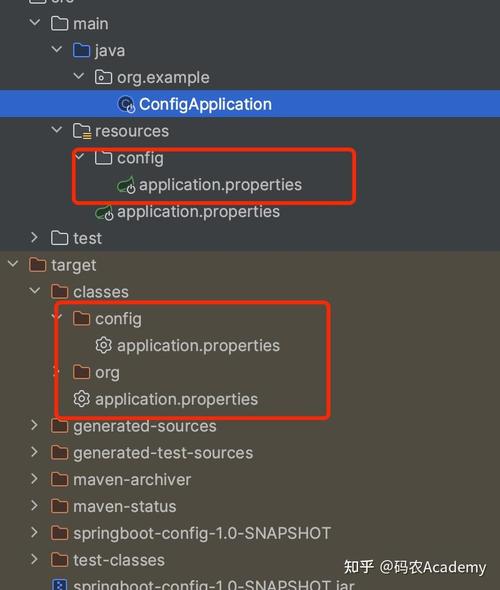This screenshot has width=500, height=590.
Task: Click the target folder icon
Action: pos(38,265)
